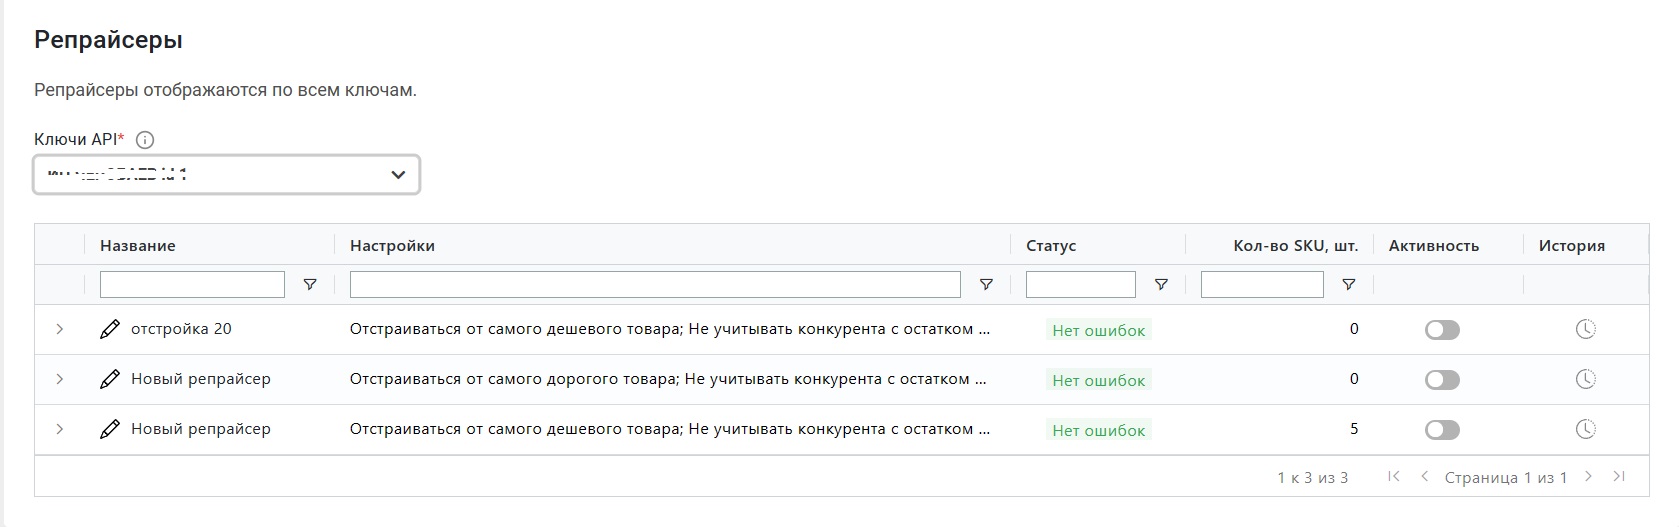Open the Ключи API dropdown
The width and height of the screenshot is (1679, 527).
coord(226,175)
